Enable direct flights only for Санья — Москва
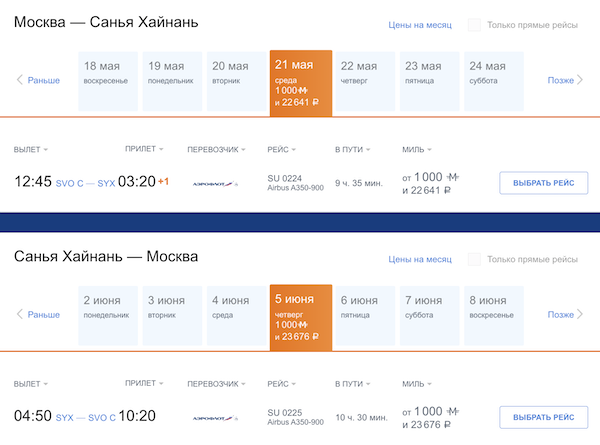 pyautogui.click(x=474, y=259)
